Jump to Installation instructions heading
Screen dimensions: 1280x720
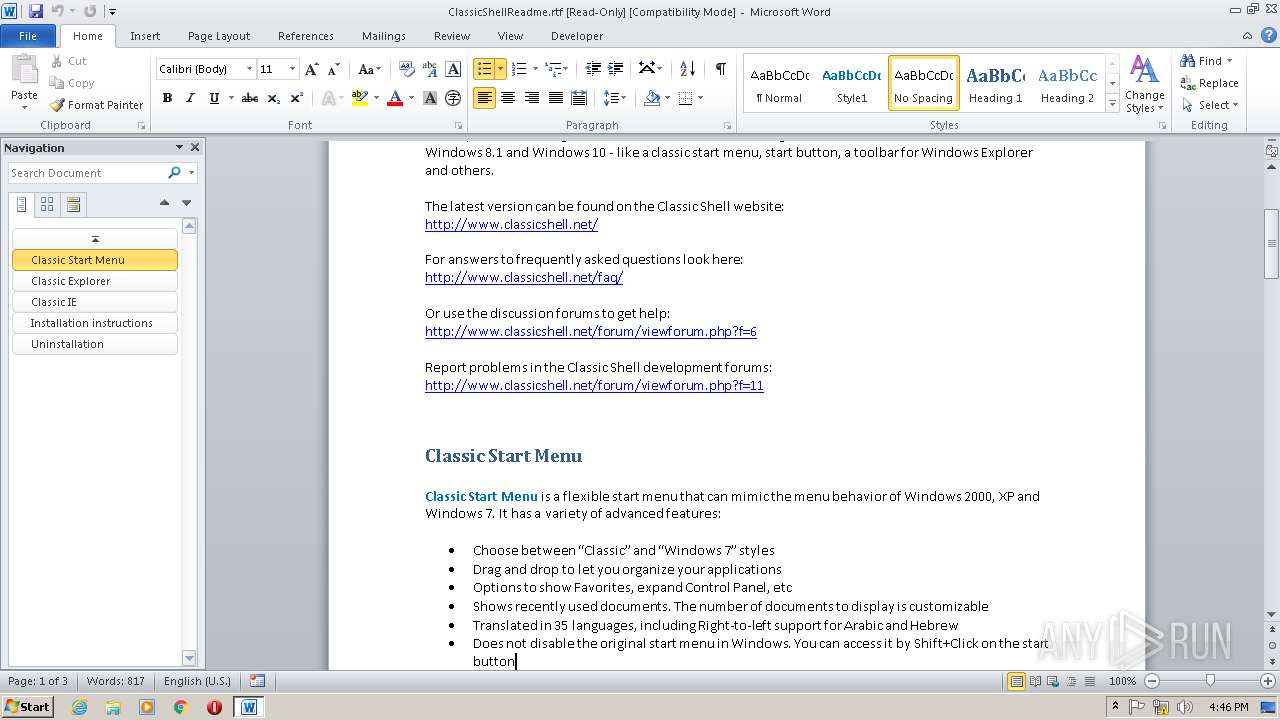[95, 323]
